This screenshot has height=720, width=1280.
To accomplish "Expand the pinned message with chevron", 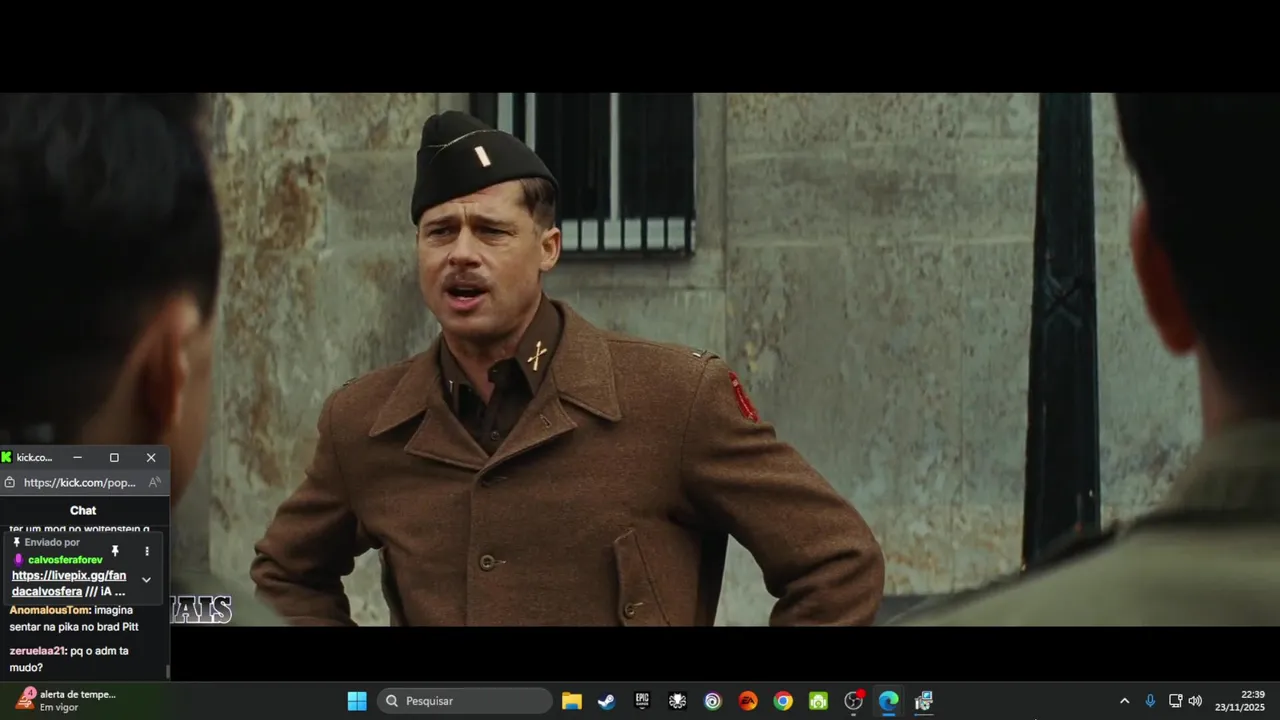I will point(147,580).
